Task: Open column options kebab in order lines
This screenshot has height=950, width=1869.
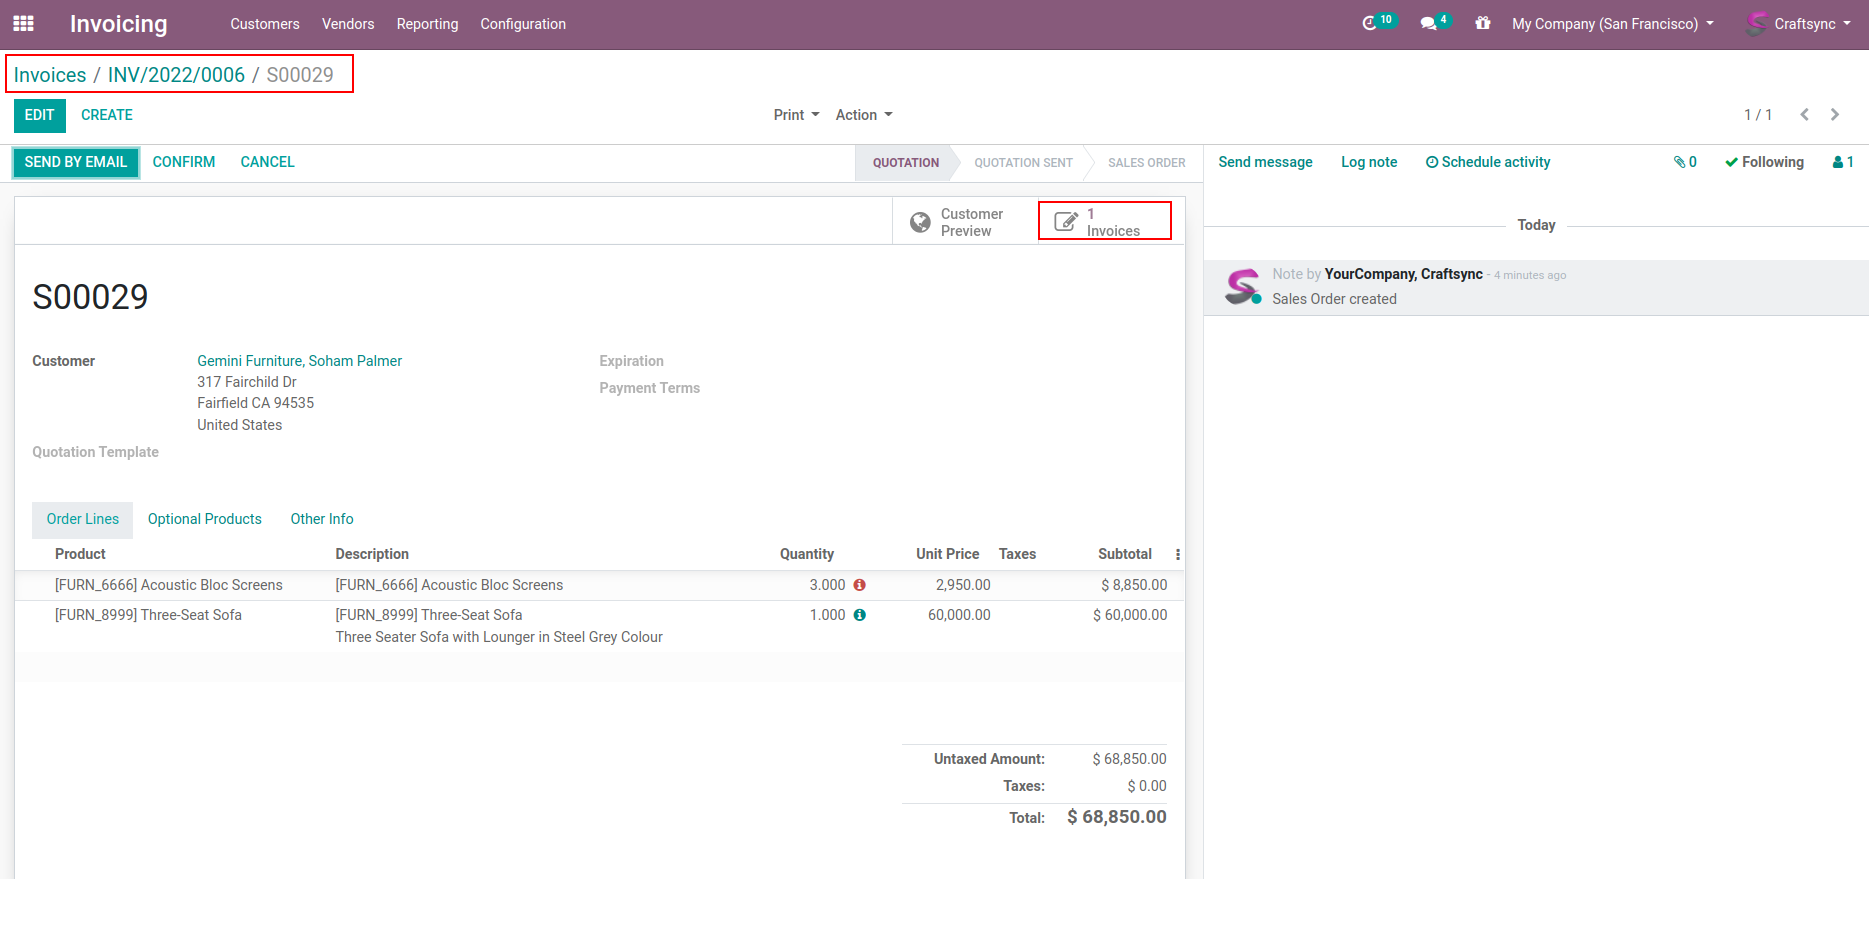Action: click(1177, 554)
